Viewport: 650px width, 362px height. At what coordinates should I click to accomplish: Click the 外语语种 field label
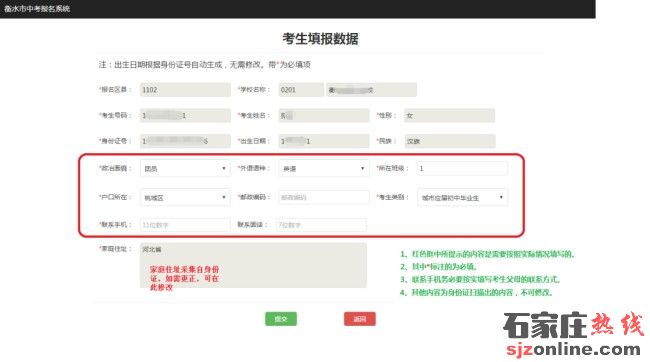click(254, 168)
